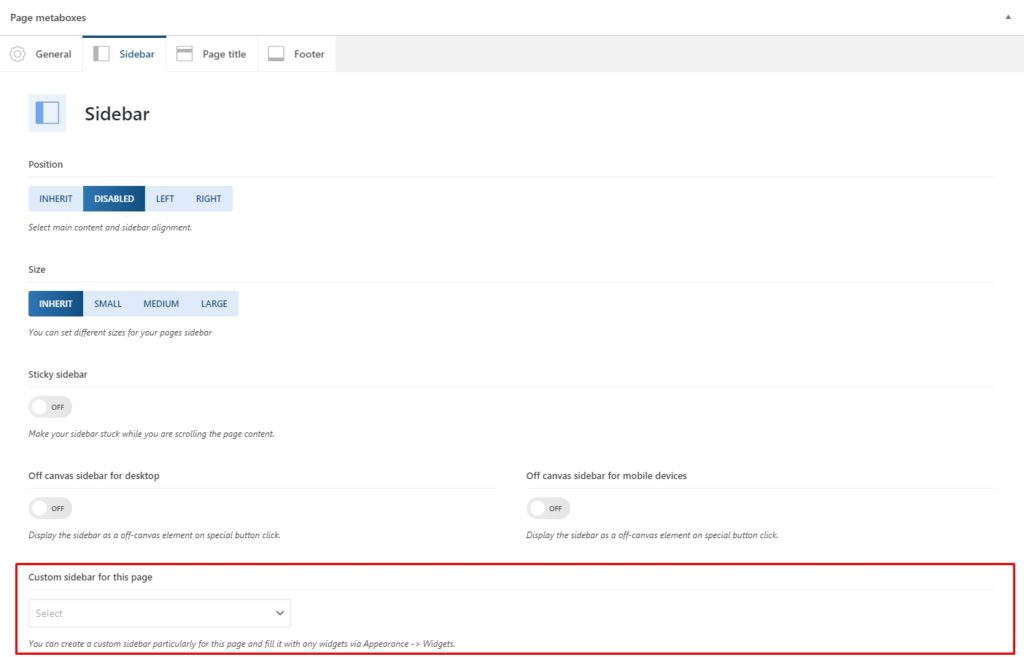Click the General tab gear icon
1024x657 pixels.
pyautogui.click(x=17, y=54)
